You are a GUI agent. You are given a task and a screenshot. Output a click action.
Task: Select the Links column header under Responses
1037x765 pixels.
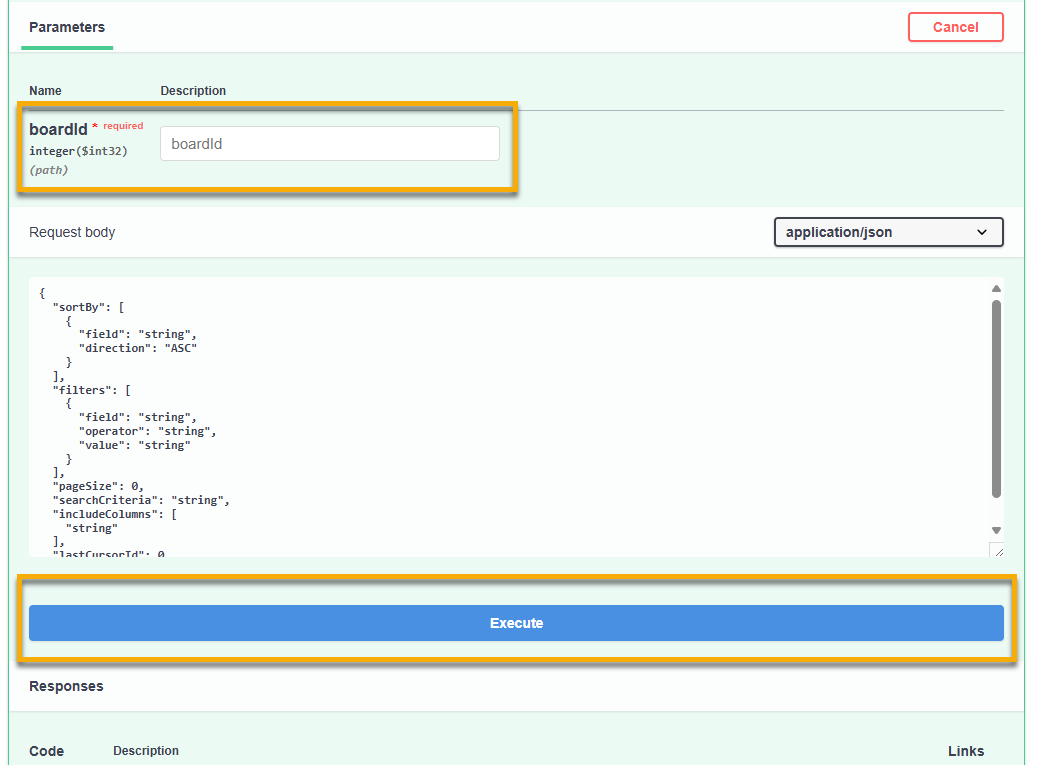pyautogui.click(x=964, y=750)
